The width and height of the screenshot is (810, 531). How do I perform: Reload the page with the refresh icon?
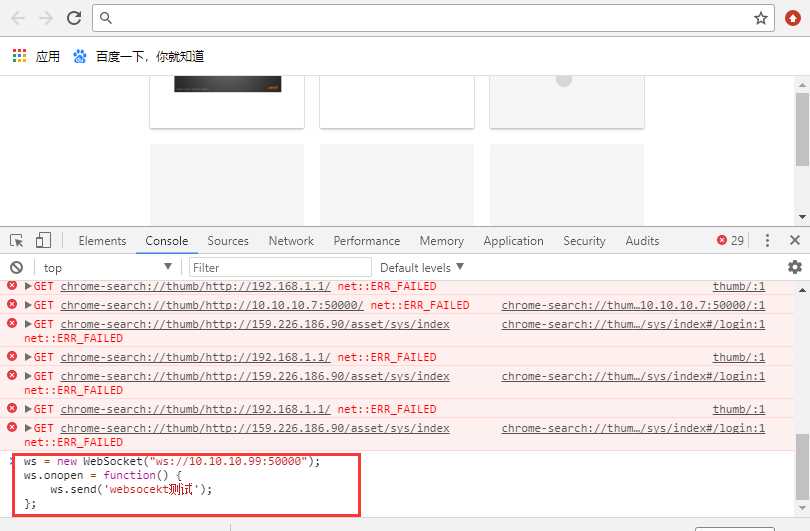[x=74, y=18]
